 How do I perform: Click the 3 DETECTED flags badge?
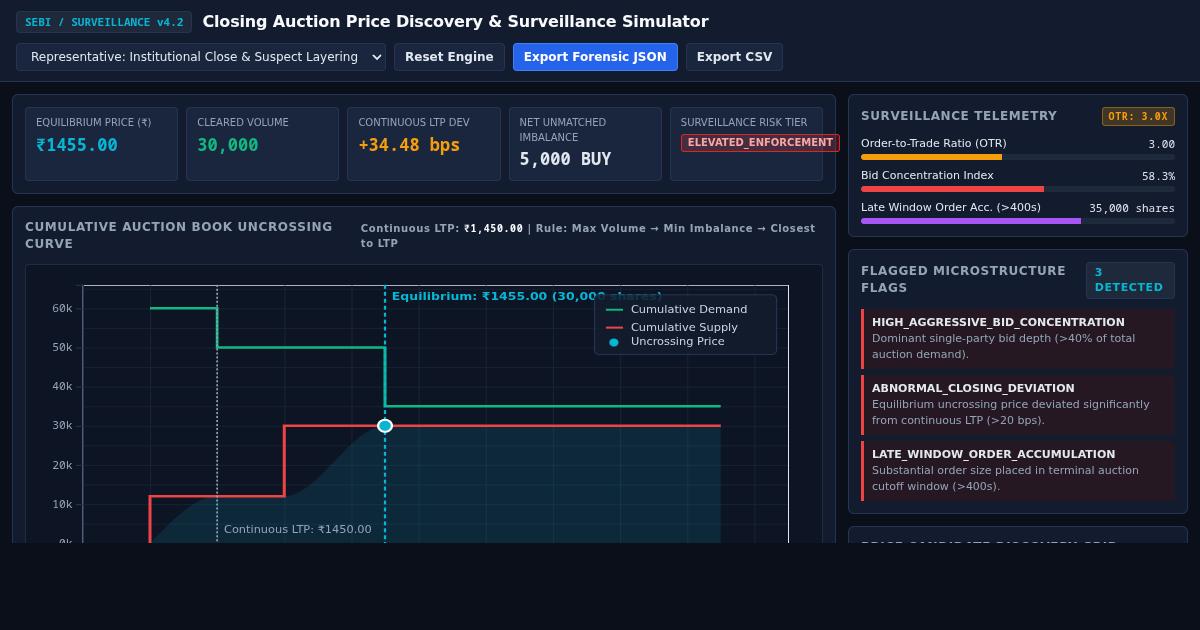coord(1130,280)
